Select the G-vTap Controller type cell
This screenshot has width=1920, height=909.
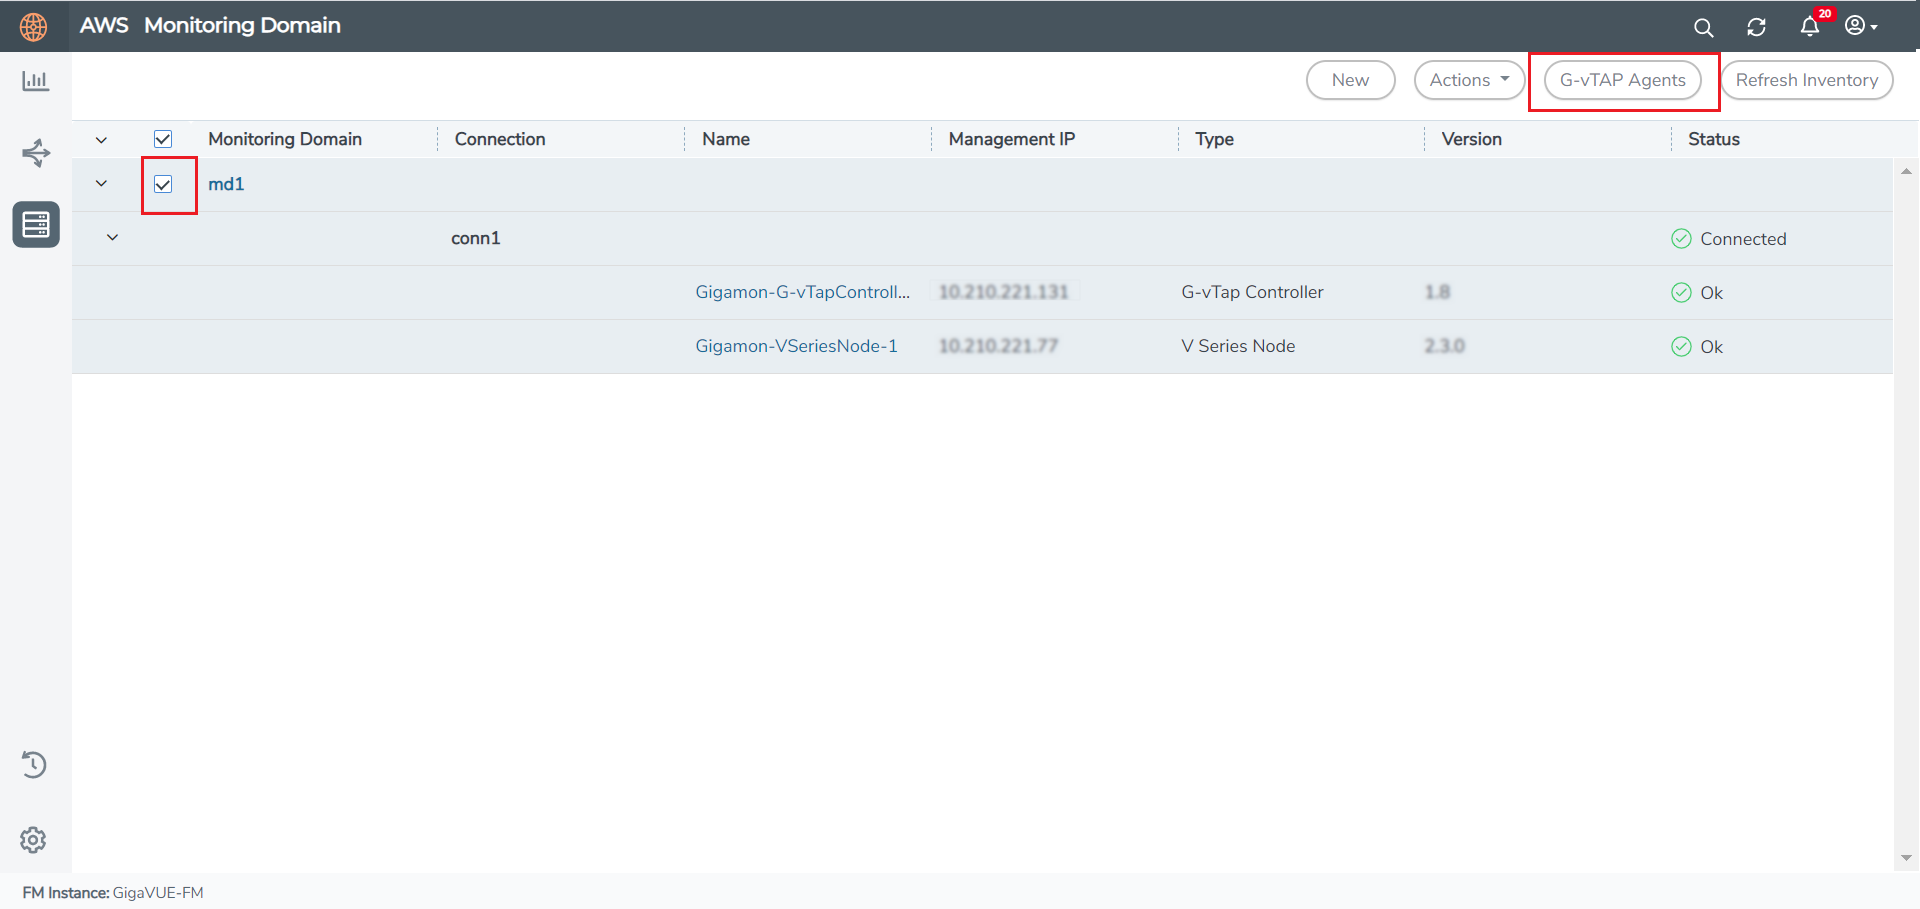click(1252, 292)
